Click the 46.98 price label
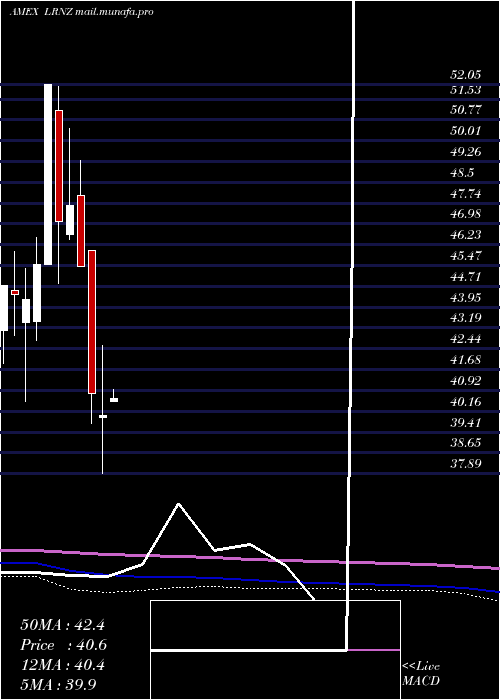The width and height of the screenshot is (500, 700). 466,214
